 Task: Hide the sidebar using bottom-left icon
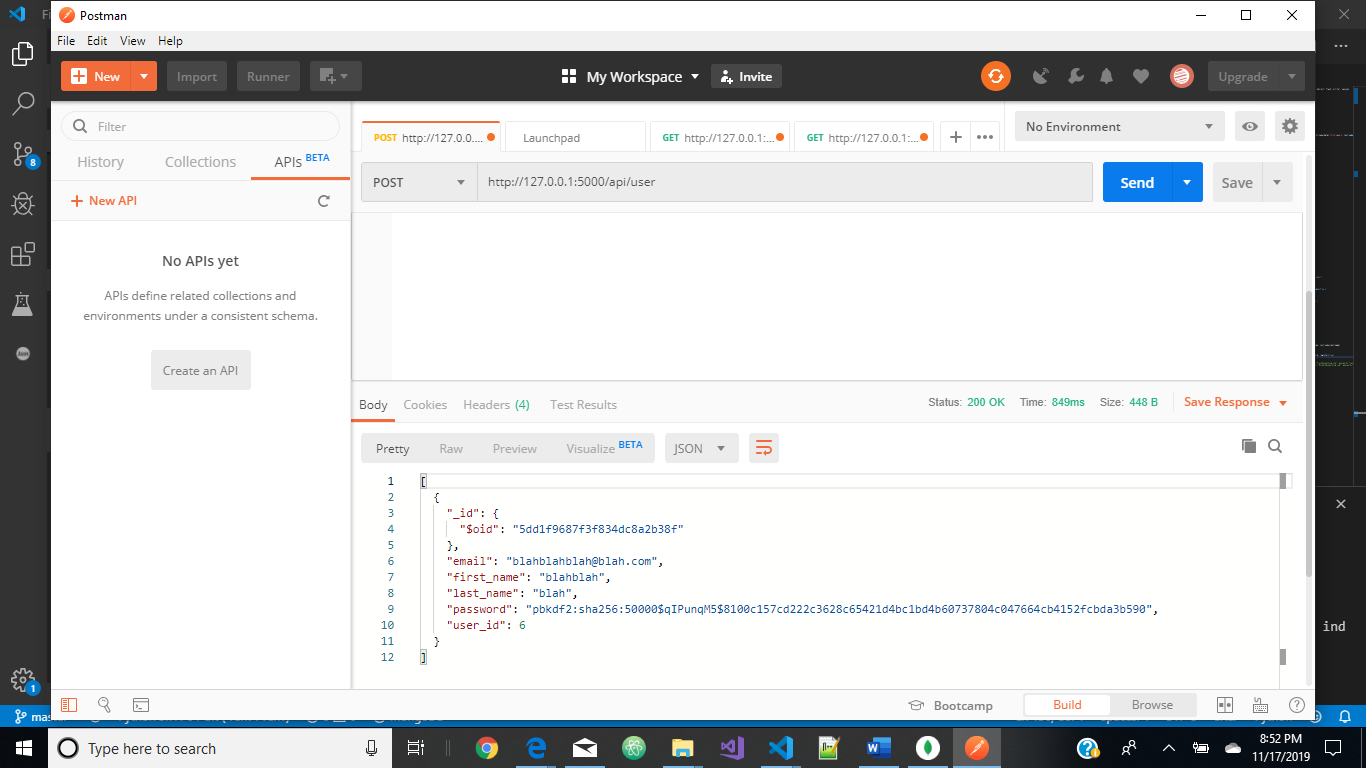tap(69, 705)
